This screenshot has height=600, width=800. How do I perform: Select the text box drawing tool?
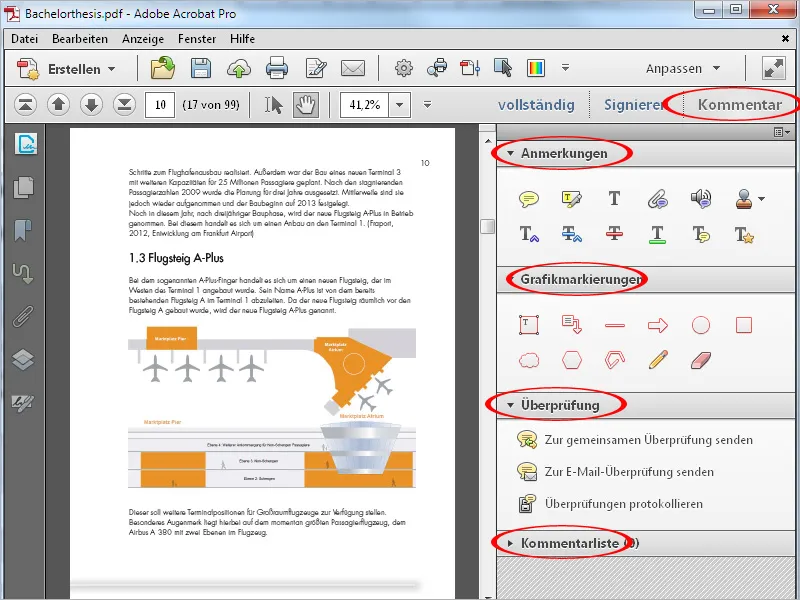pos(529,325)
